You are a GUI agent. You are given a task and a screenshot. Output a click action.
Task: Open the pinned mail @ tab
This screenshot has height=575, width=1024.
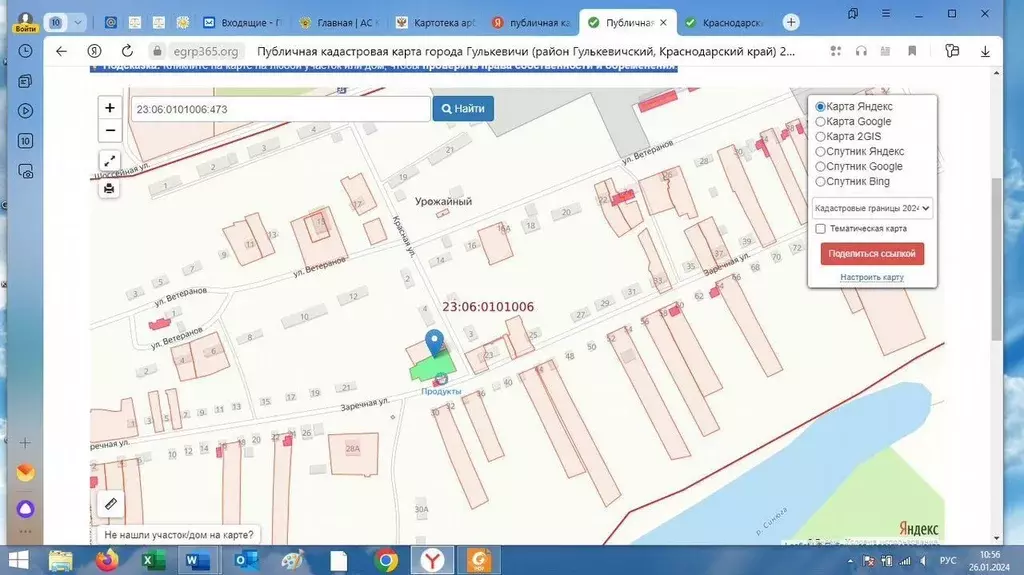click(111, 22)
